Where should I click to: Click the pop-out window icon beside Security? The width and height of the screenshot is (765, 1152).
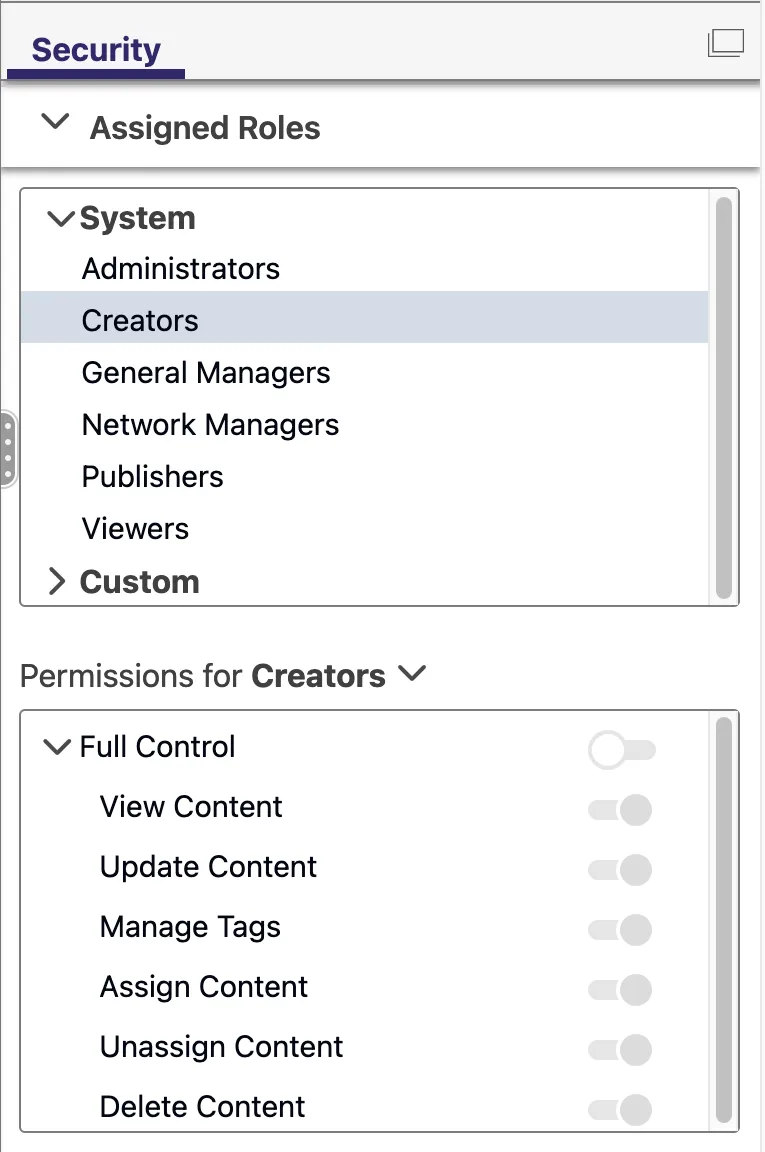tap(725, 43)
